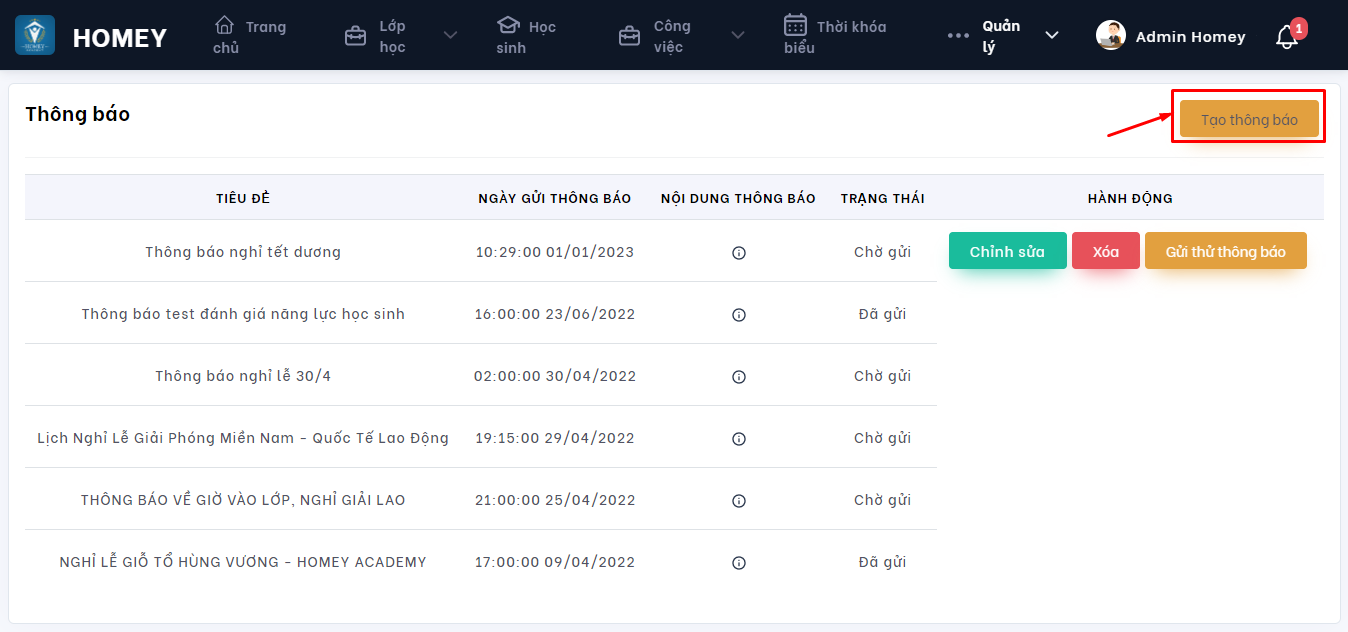1348x632 pixels.
Task: Click the Tạo thông báo button
Action: pos(1249,119)
